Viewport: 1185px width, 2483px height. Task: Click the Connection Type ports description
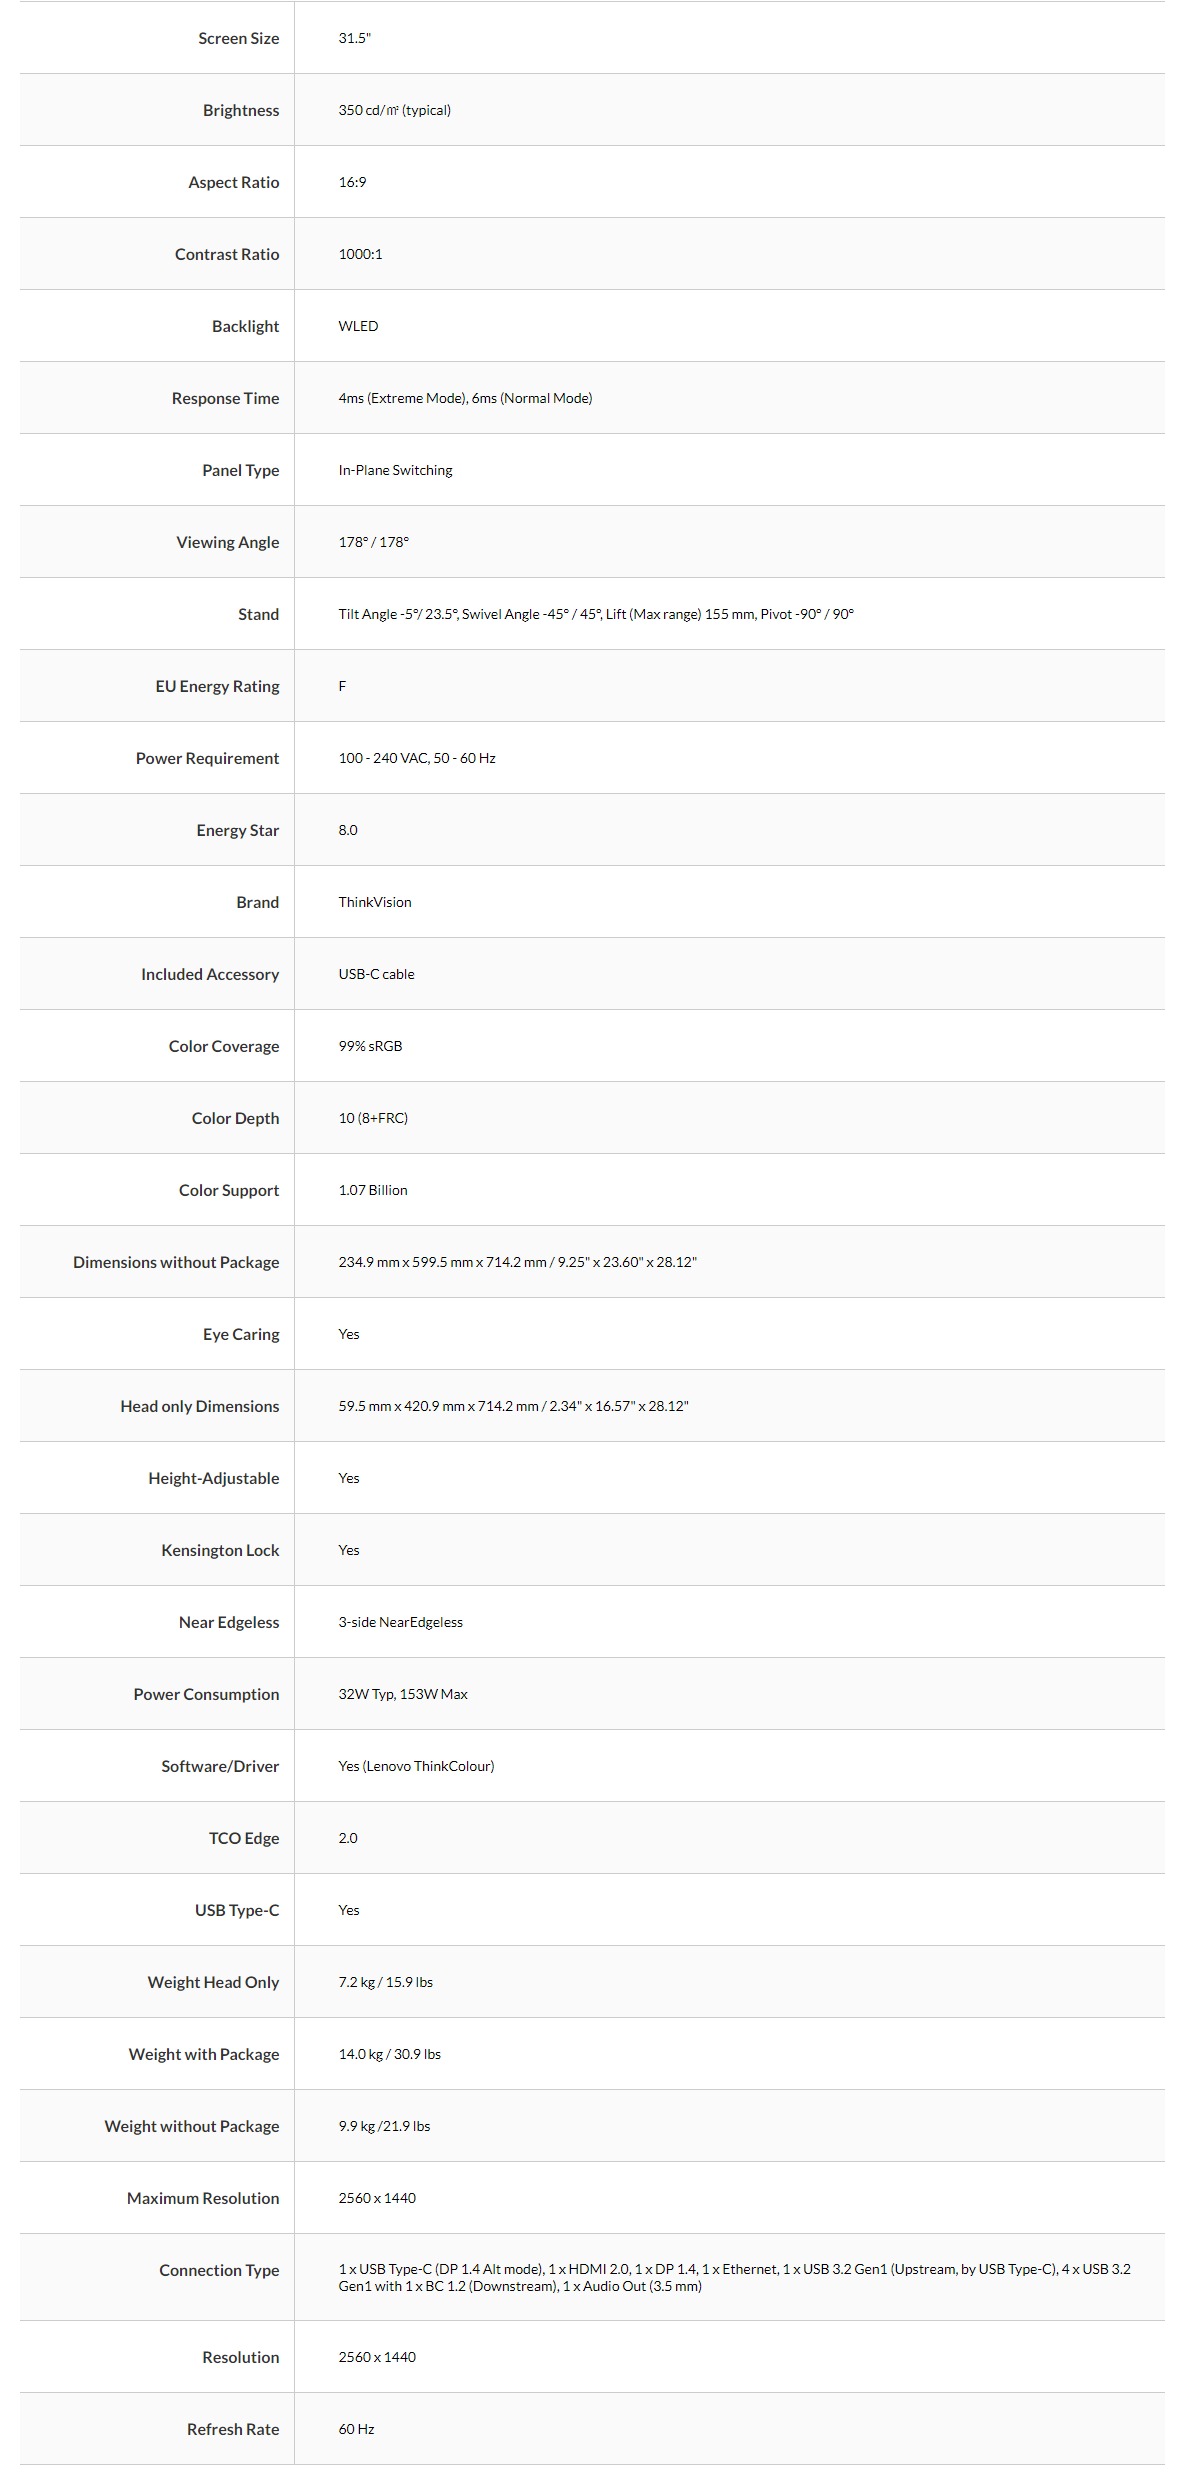click(x=734, y=2277)
